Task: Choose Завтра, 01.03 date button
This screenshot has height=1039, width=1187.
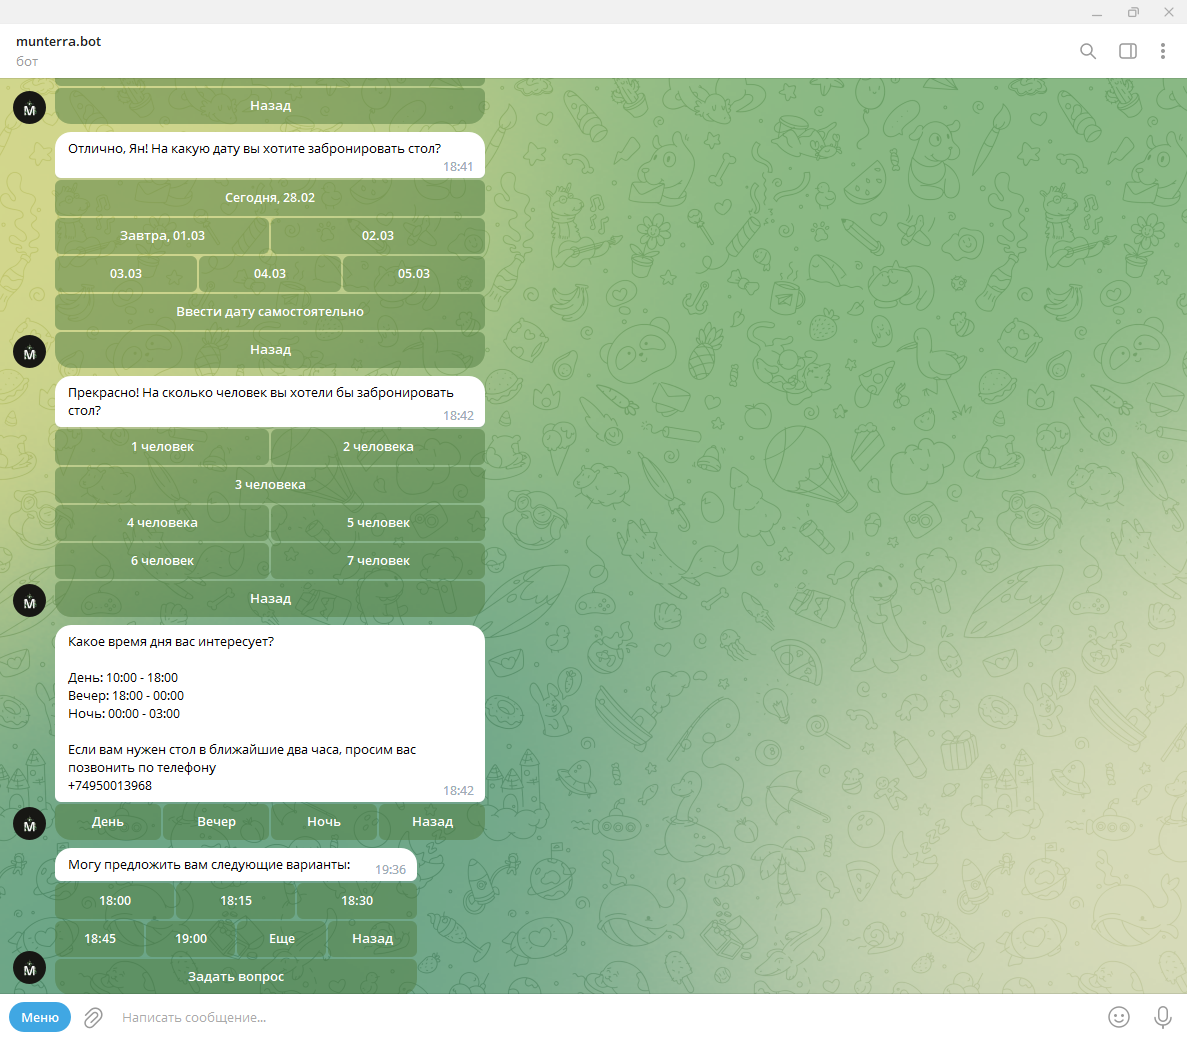Action: point(162,236)
